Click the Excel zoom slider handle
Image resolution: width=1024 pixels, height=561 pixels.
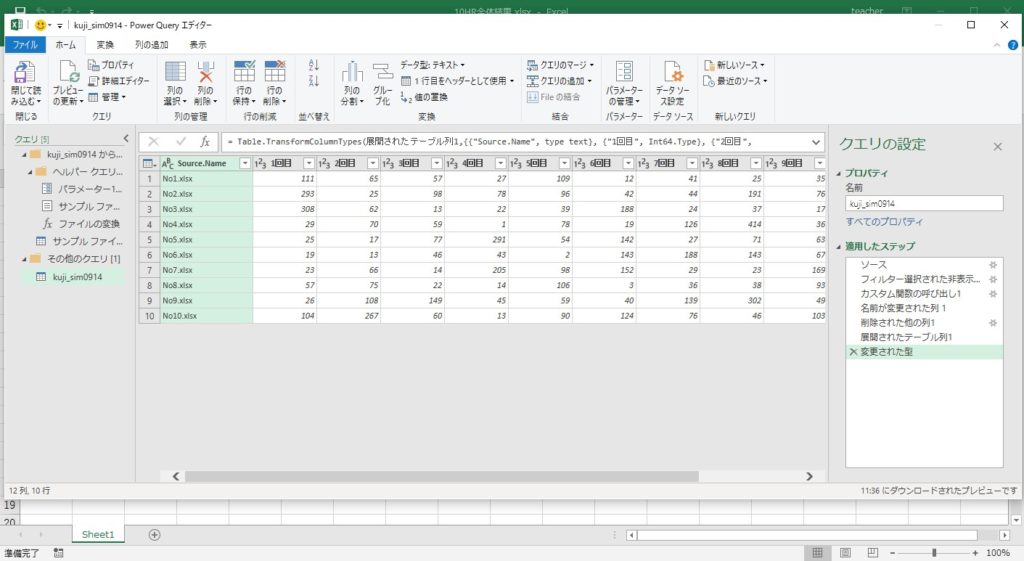934,553
